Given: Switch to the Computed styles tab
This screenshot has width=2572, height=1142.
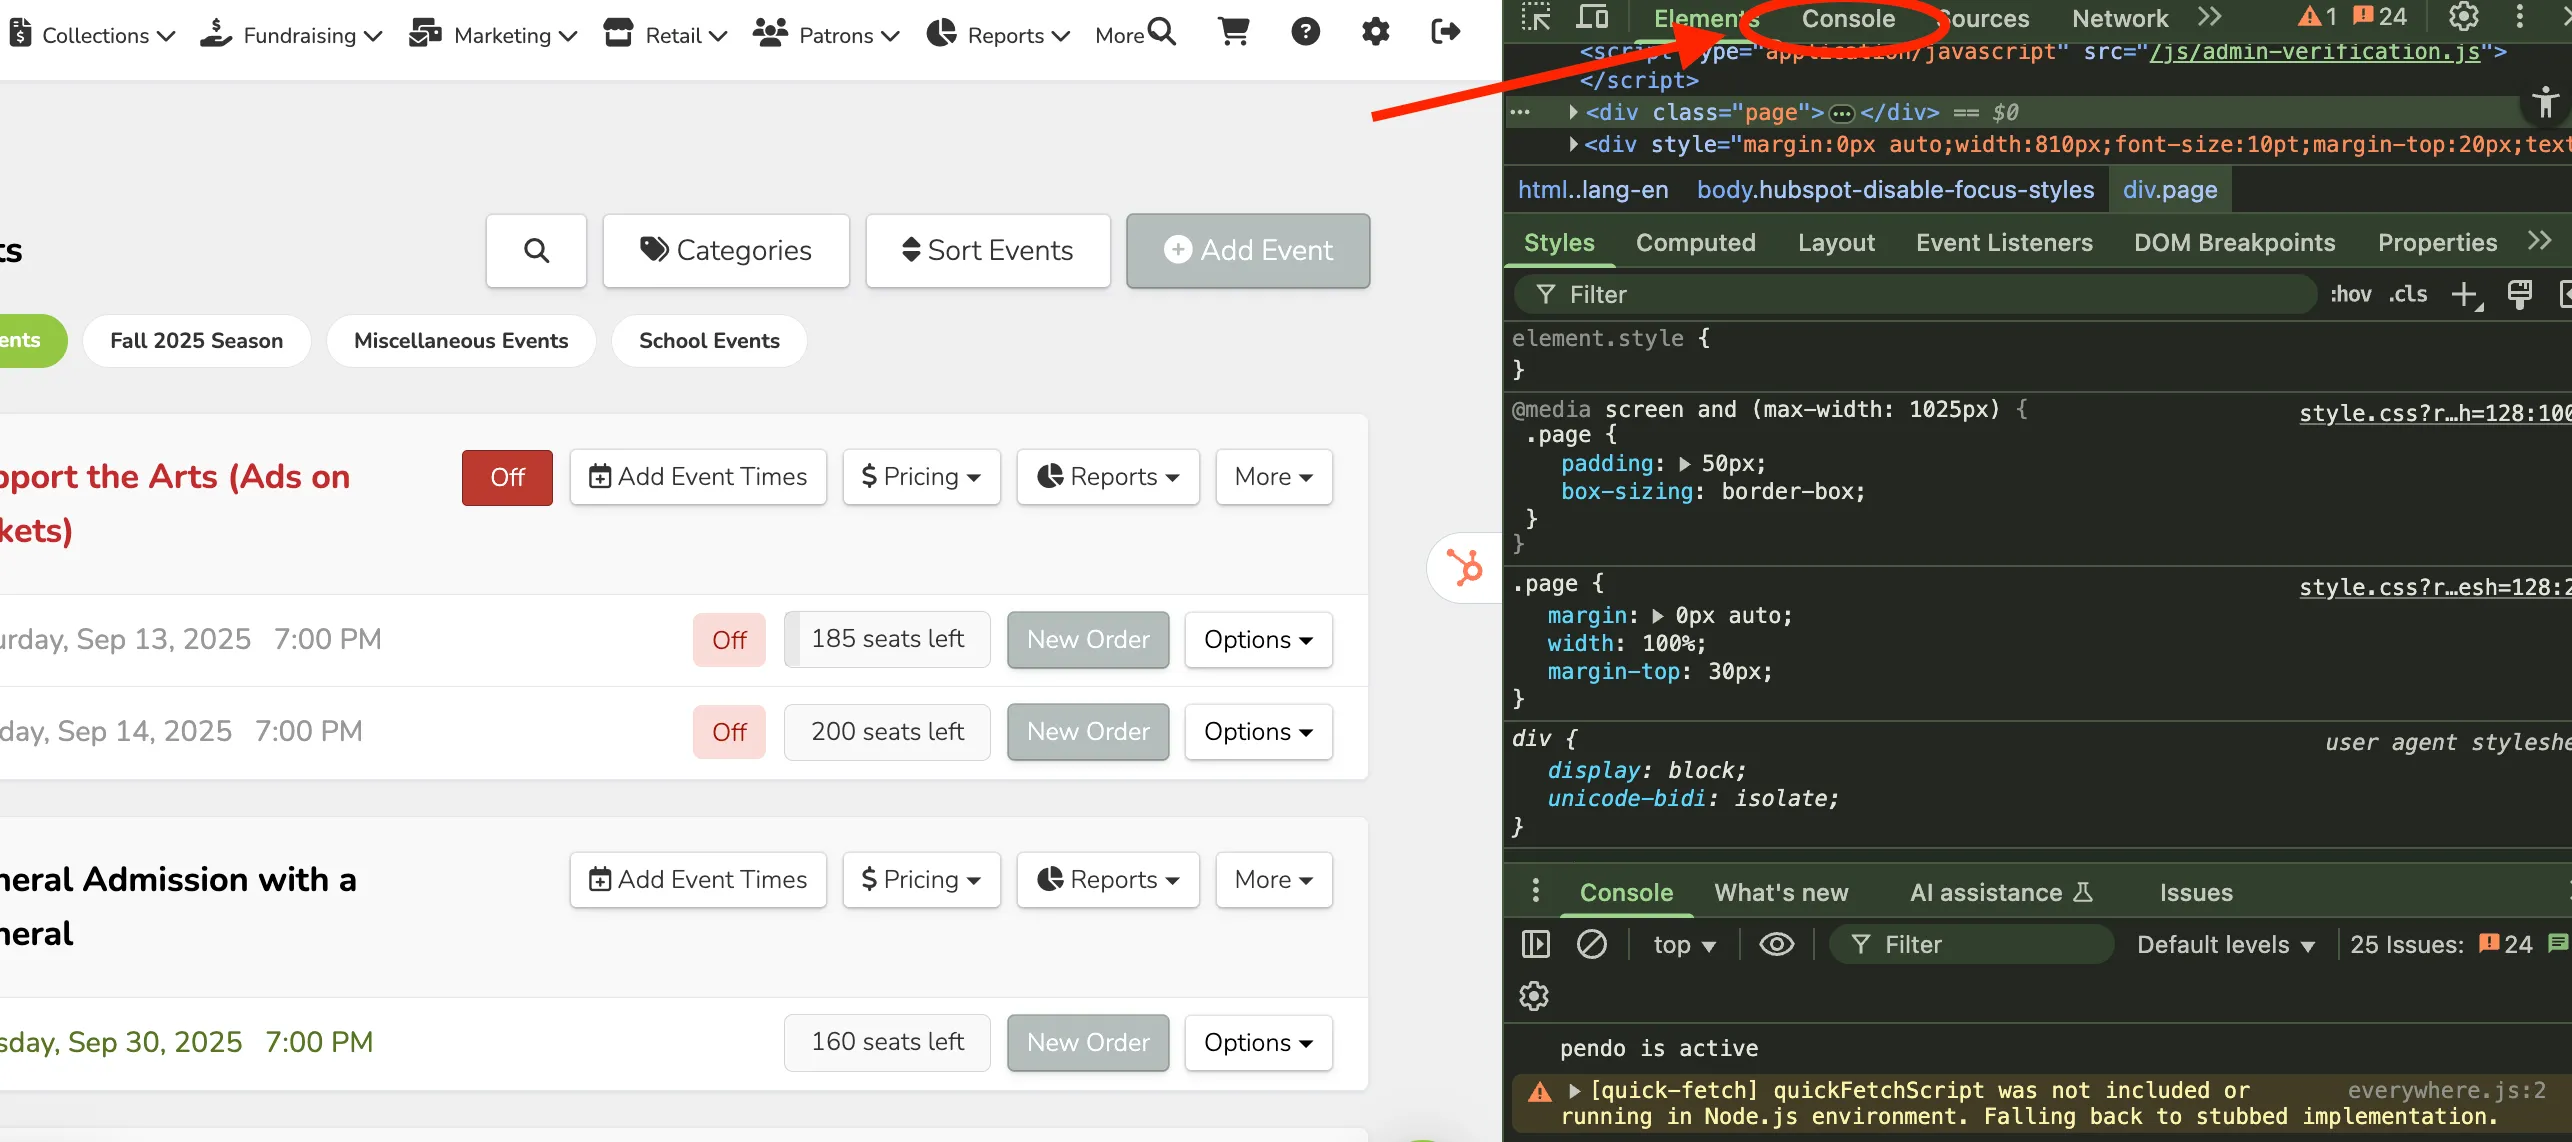Looking at the screenshot, I should 1695,243.
